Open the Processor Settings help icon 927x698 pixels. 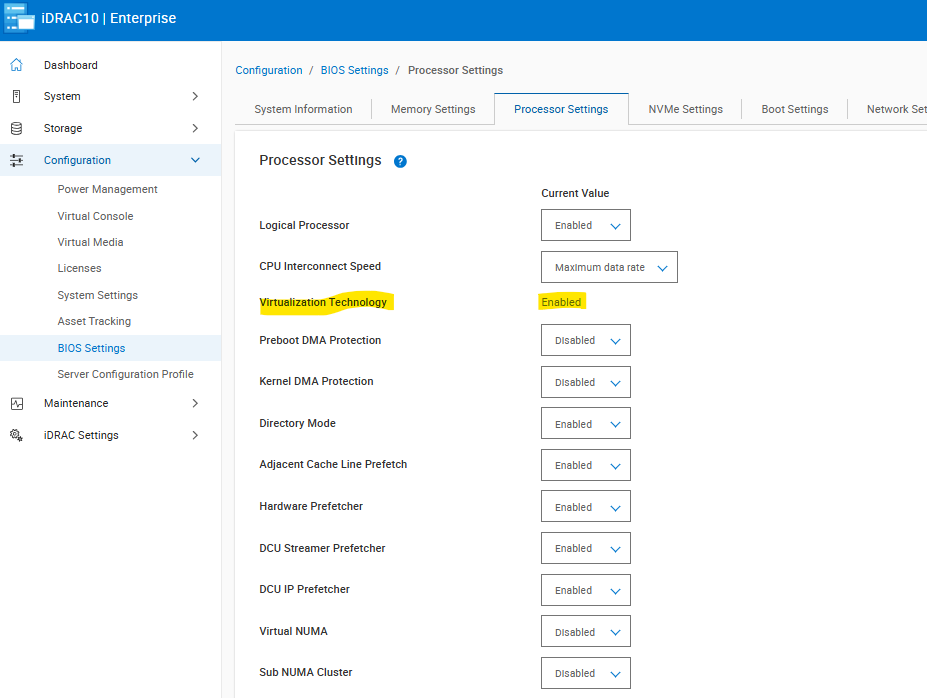[x=400, y=161]
